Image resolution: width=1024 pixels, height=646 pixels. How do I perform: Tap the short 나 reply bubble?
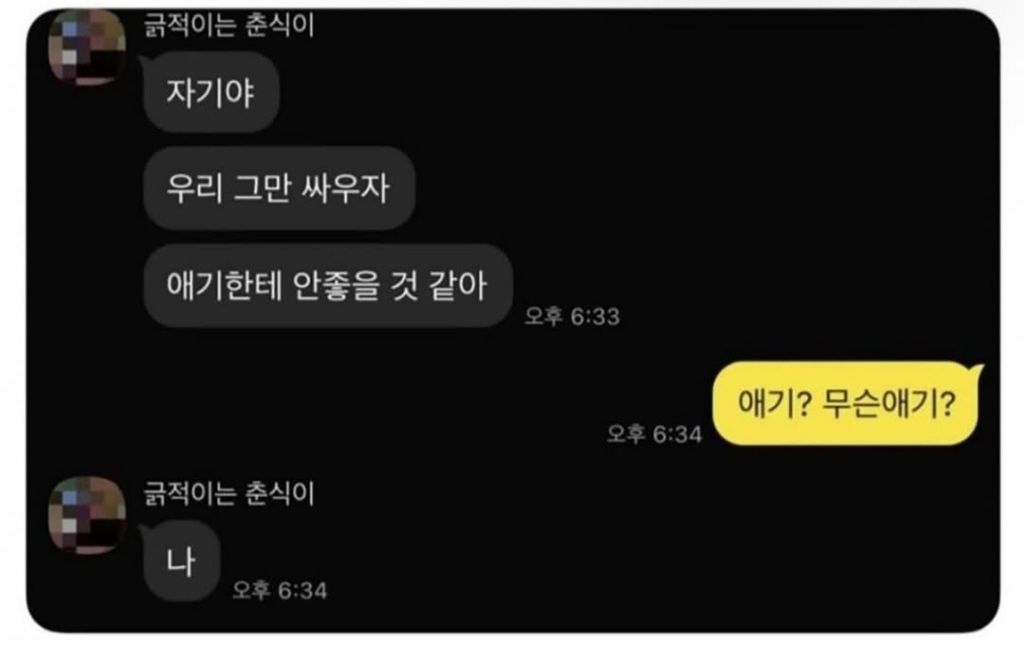click(x=181, y=561)
